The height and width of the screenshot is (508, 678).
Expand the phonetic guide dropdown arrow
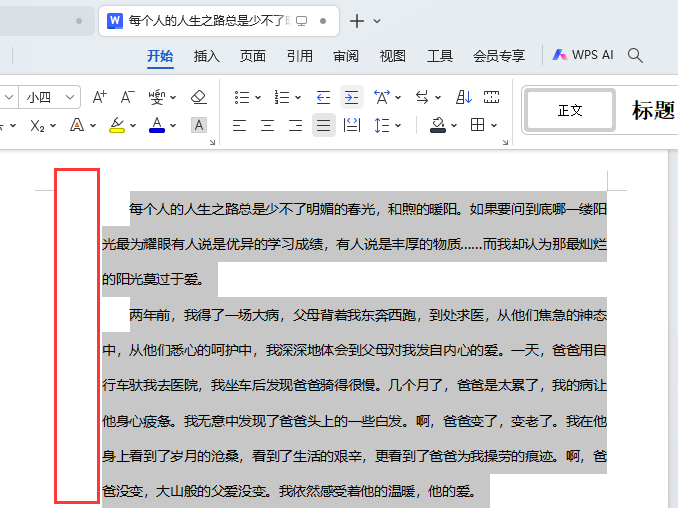tap(173, 98)
